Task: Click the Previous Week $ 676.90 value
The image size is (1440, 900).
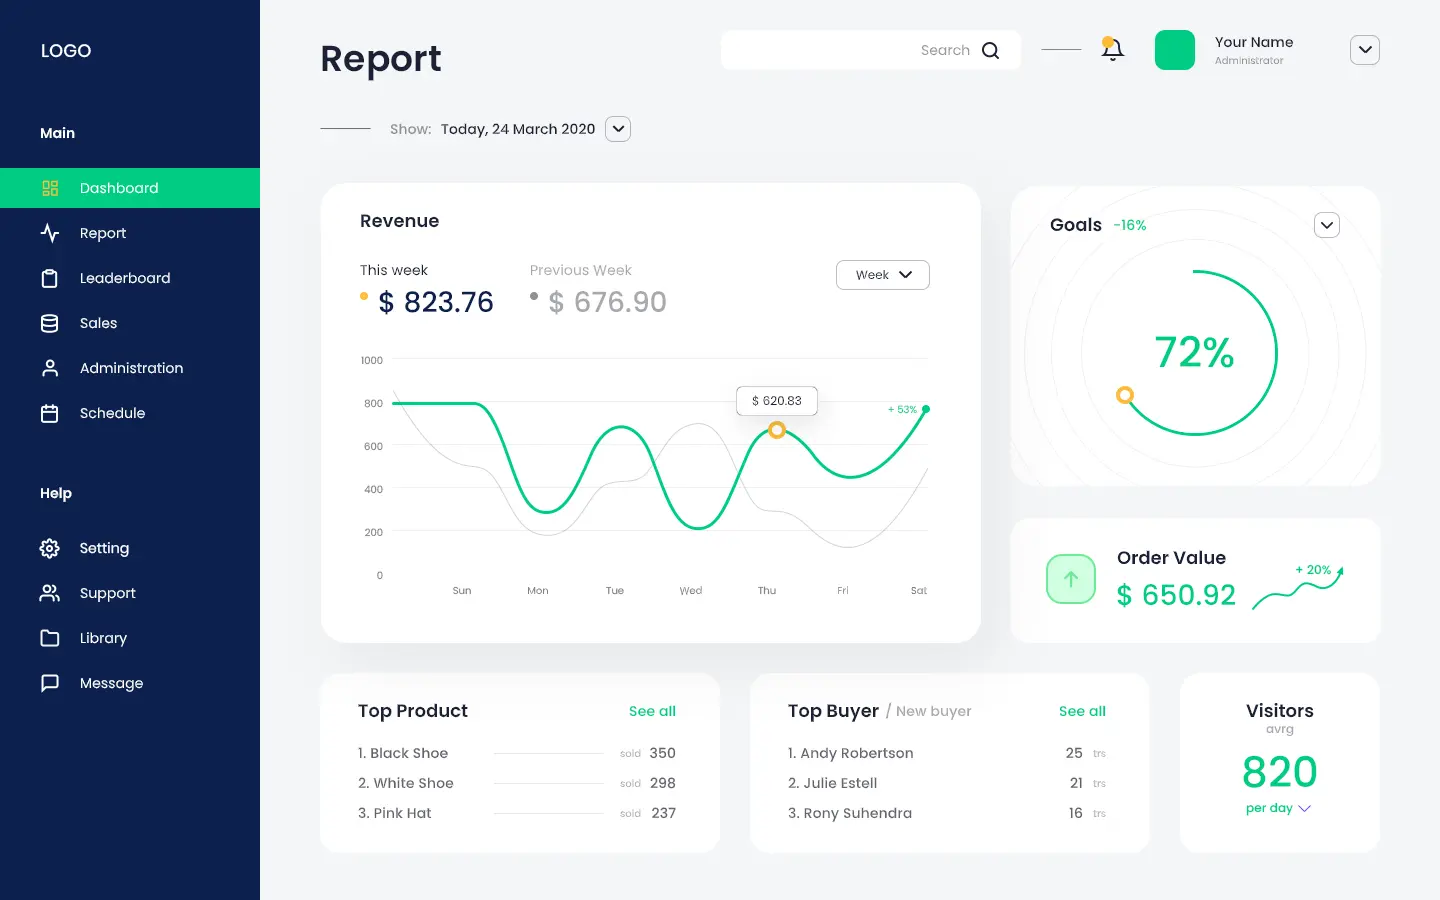Action: tap(608, 302)
